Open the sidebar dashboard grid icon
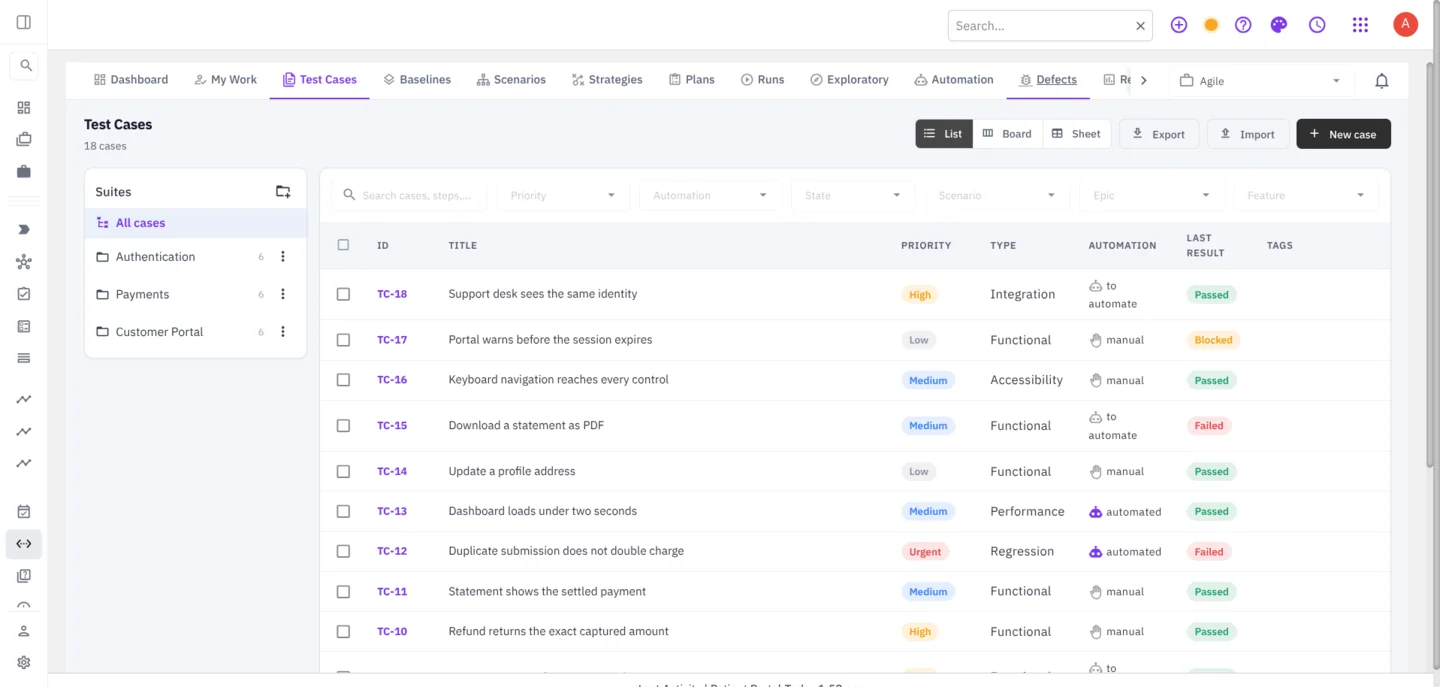This screenshot has height=687, width=1440. (24, 107)
